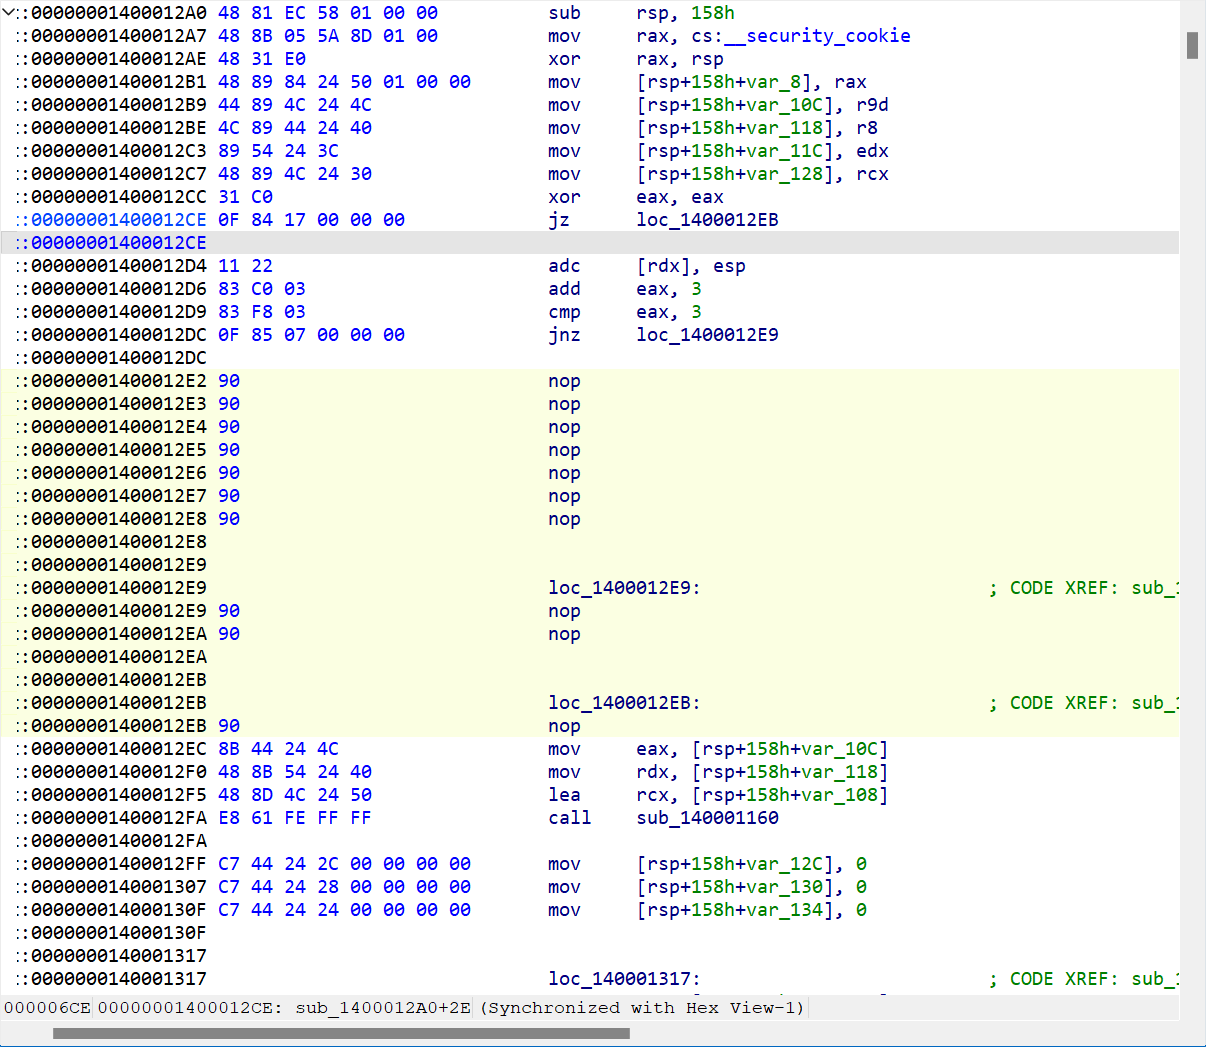1206x1047 pixels.
Task: Jump to sub_140001160 call target
Action: coord(707,818)
